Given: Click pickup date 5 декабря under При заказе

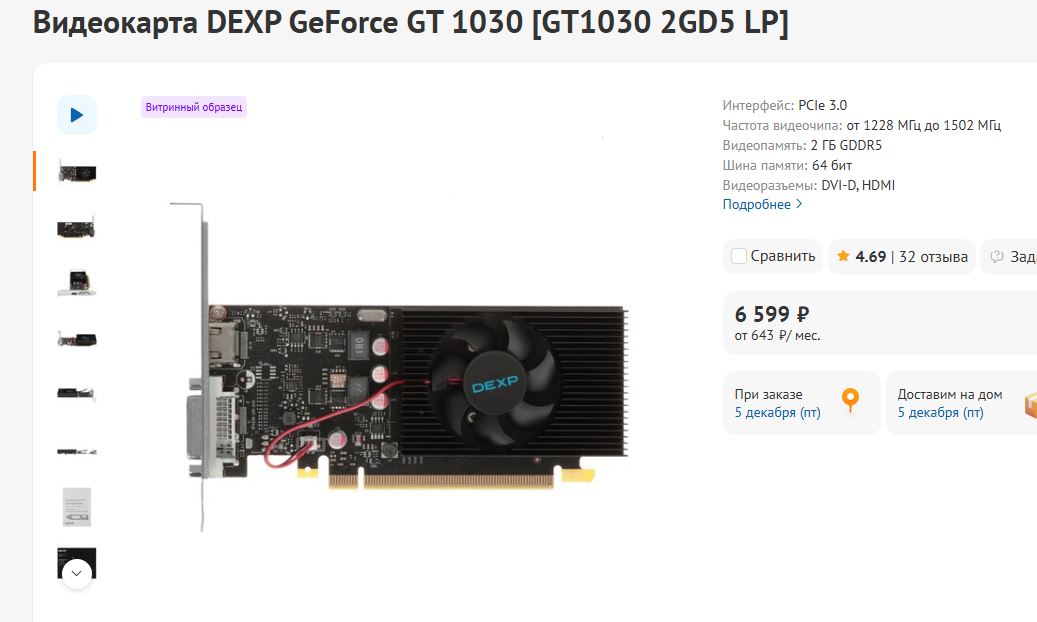Looking at the screenshot, I should (777, 412).
